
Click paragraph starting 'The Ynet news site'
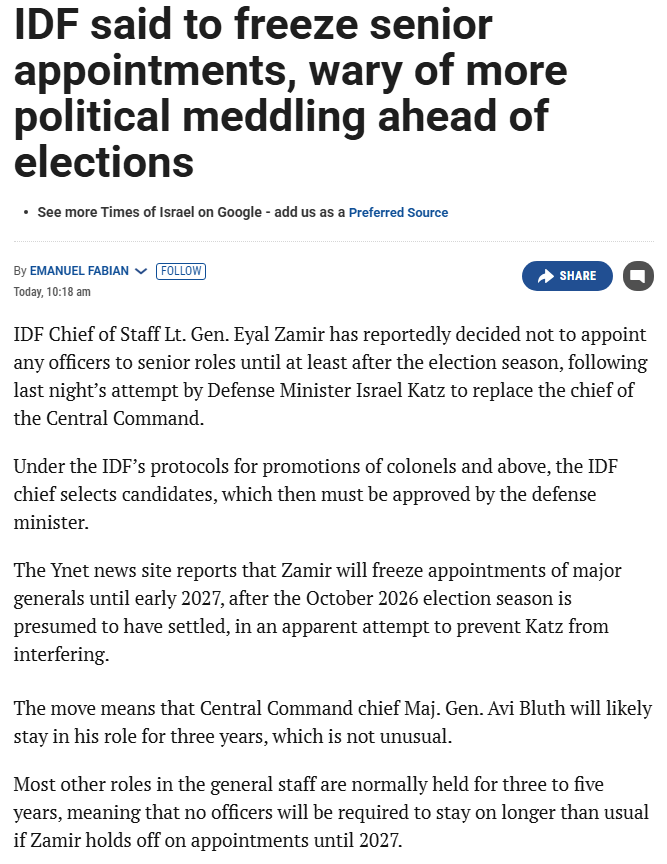[317, 612]
